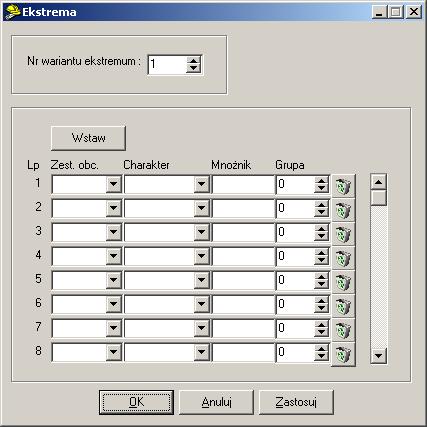The image size is (427, 427).
Task: Click the trash bin icon in row 7
Action: 343,330
